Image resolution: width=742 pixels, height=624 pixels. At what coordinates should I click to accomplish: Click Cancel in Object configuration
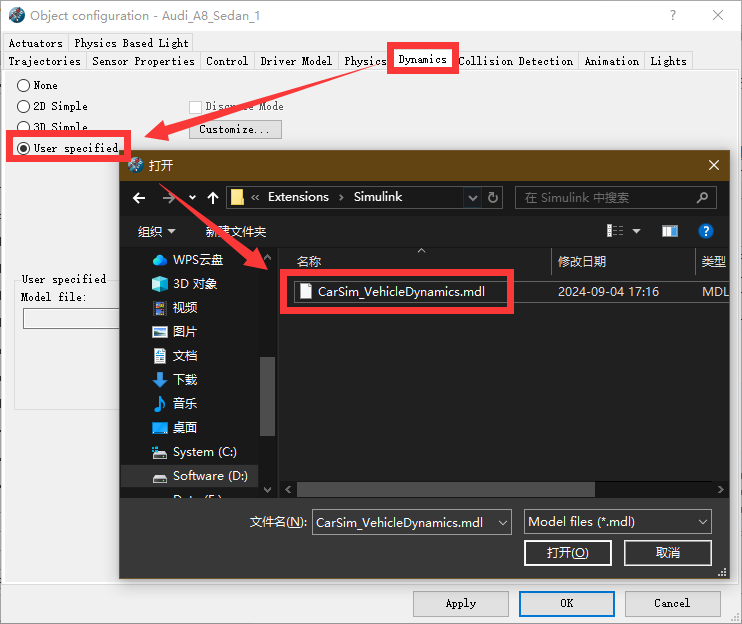tap(672, 604)
